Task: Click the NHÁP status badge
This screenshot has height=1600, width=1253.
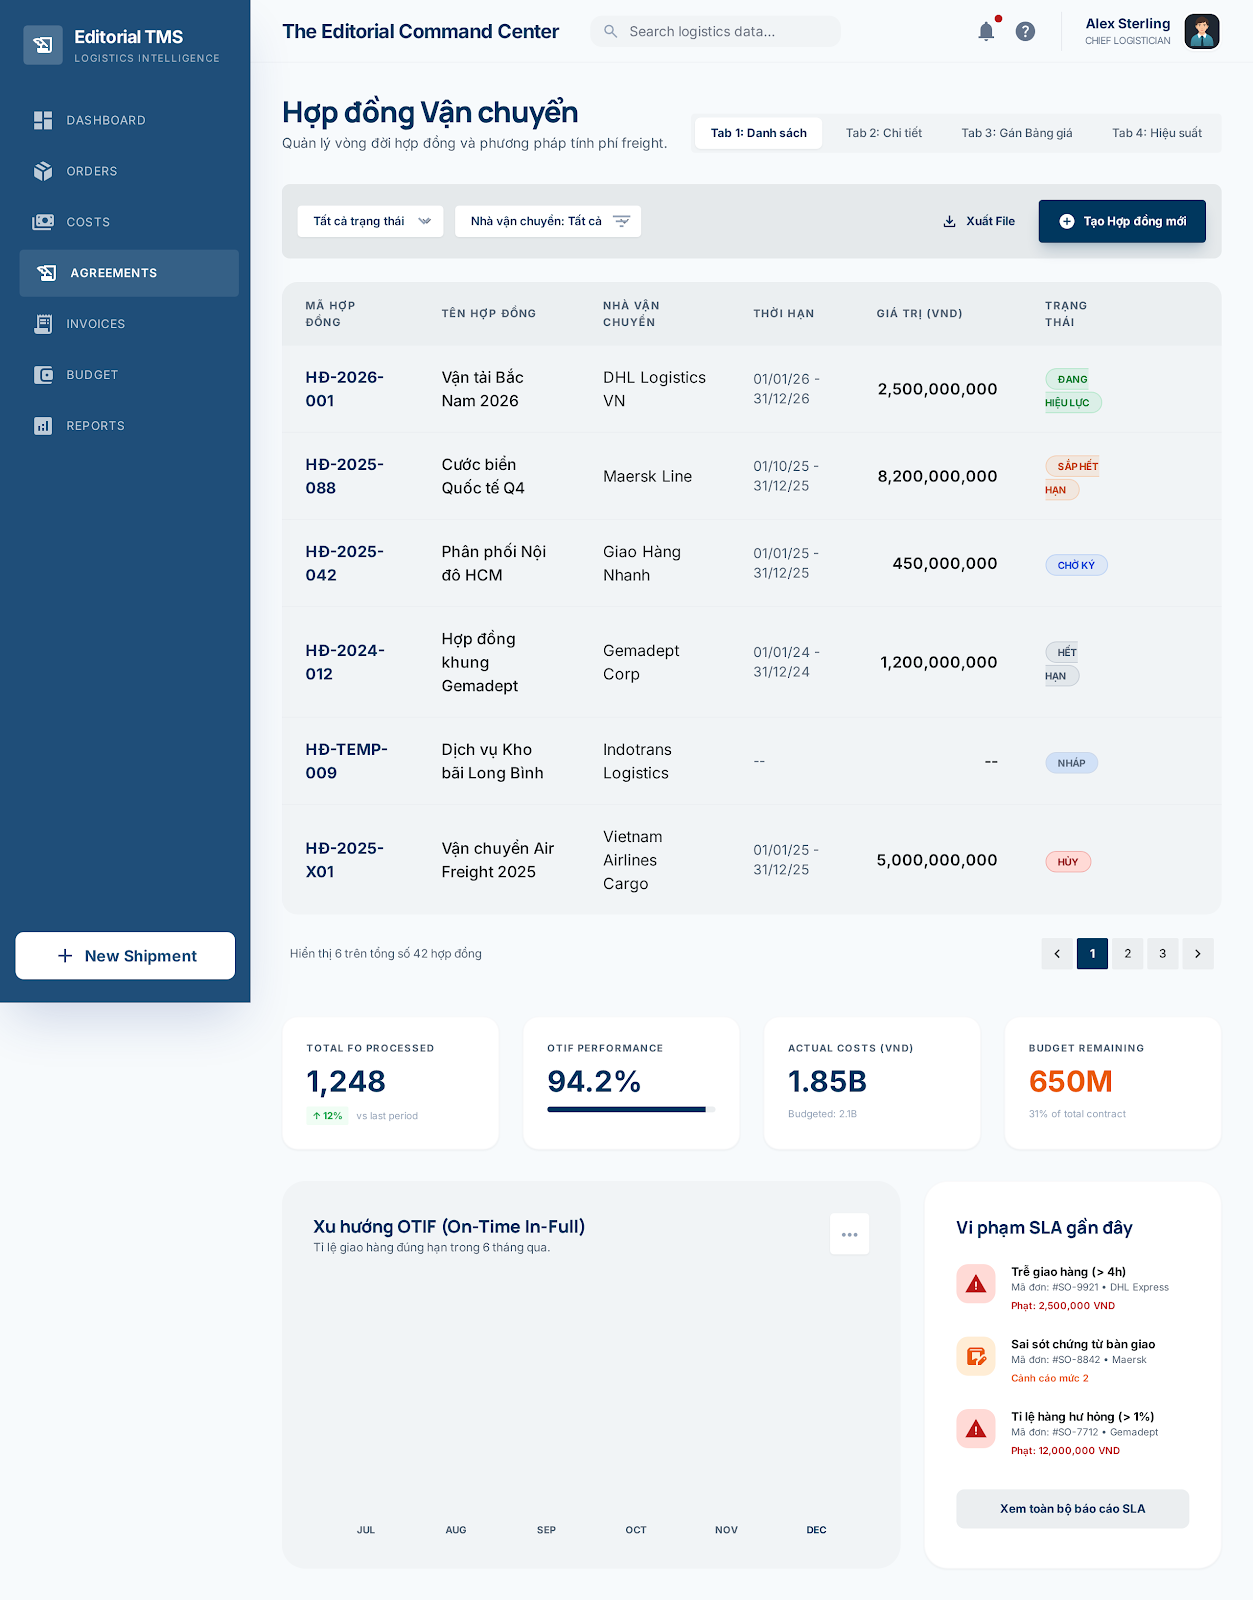Action: point(1071,763)
